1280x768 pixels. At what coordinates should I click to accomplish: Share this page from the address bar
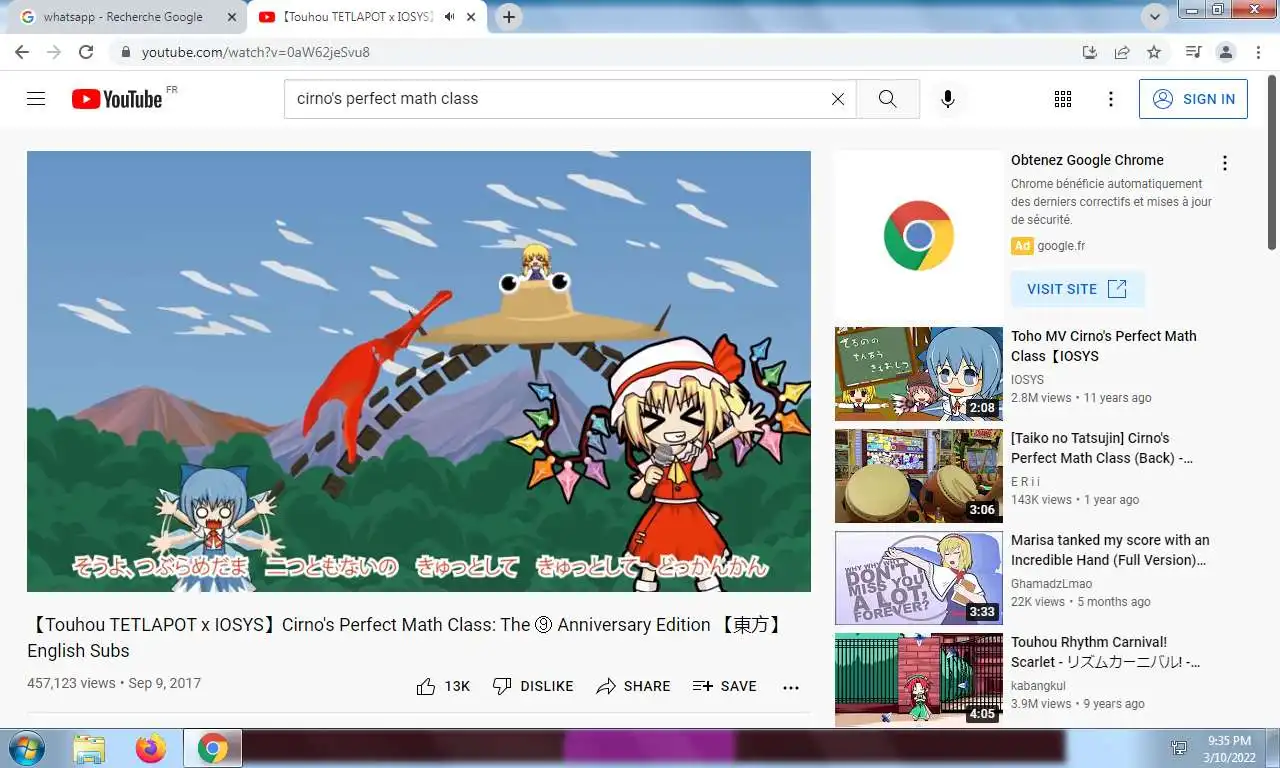tap(1122, 52)
